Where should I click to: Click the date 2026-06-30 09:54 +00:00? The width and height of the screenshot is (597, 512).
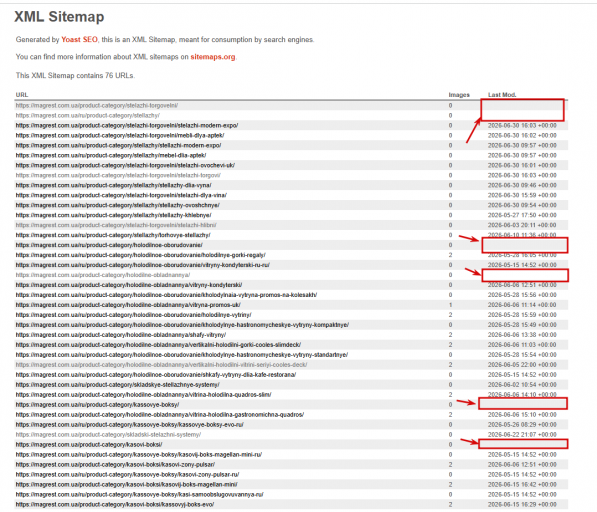[522, 205]
